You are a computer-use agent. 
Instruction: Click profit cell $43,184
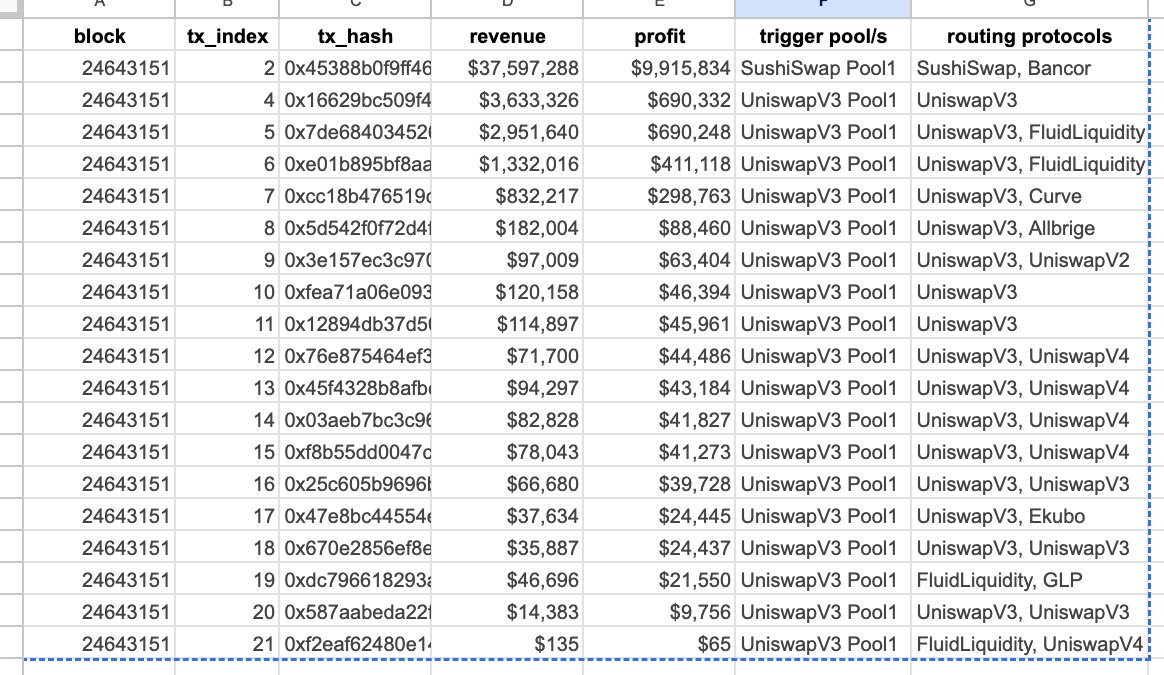pos(659,388)
